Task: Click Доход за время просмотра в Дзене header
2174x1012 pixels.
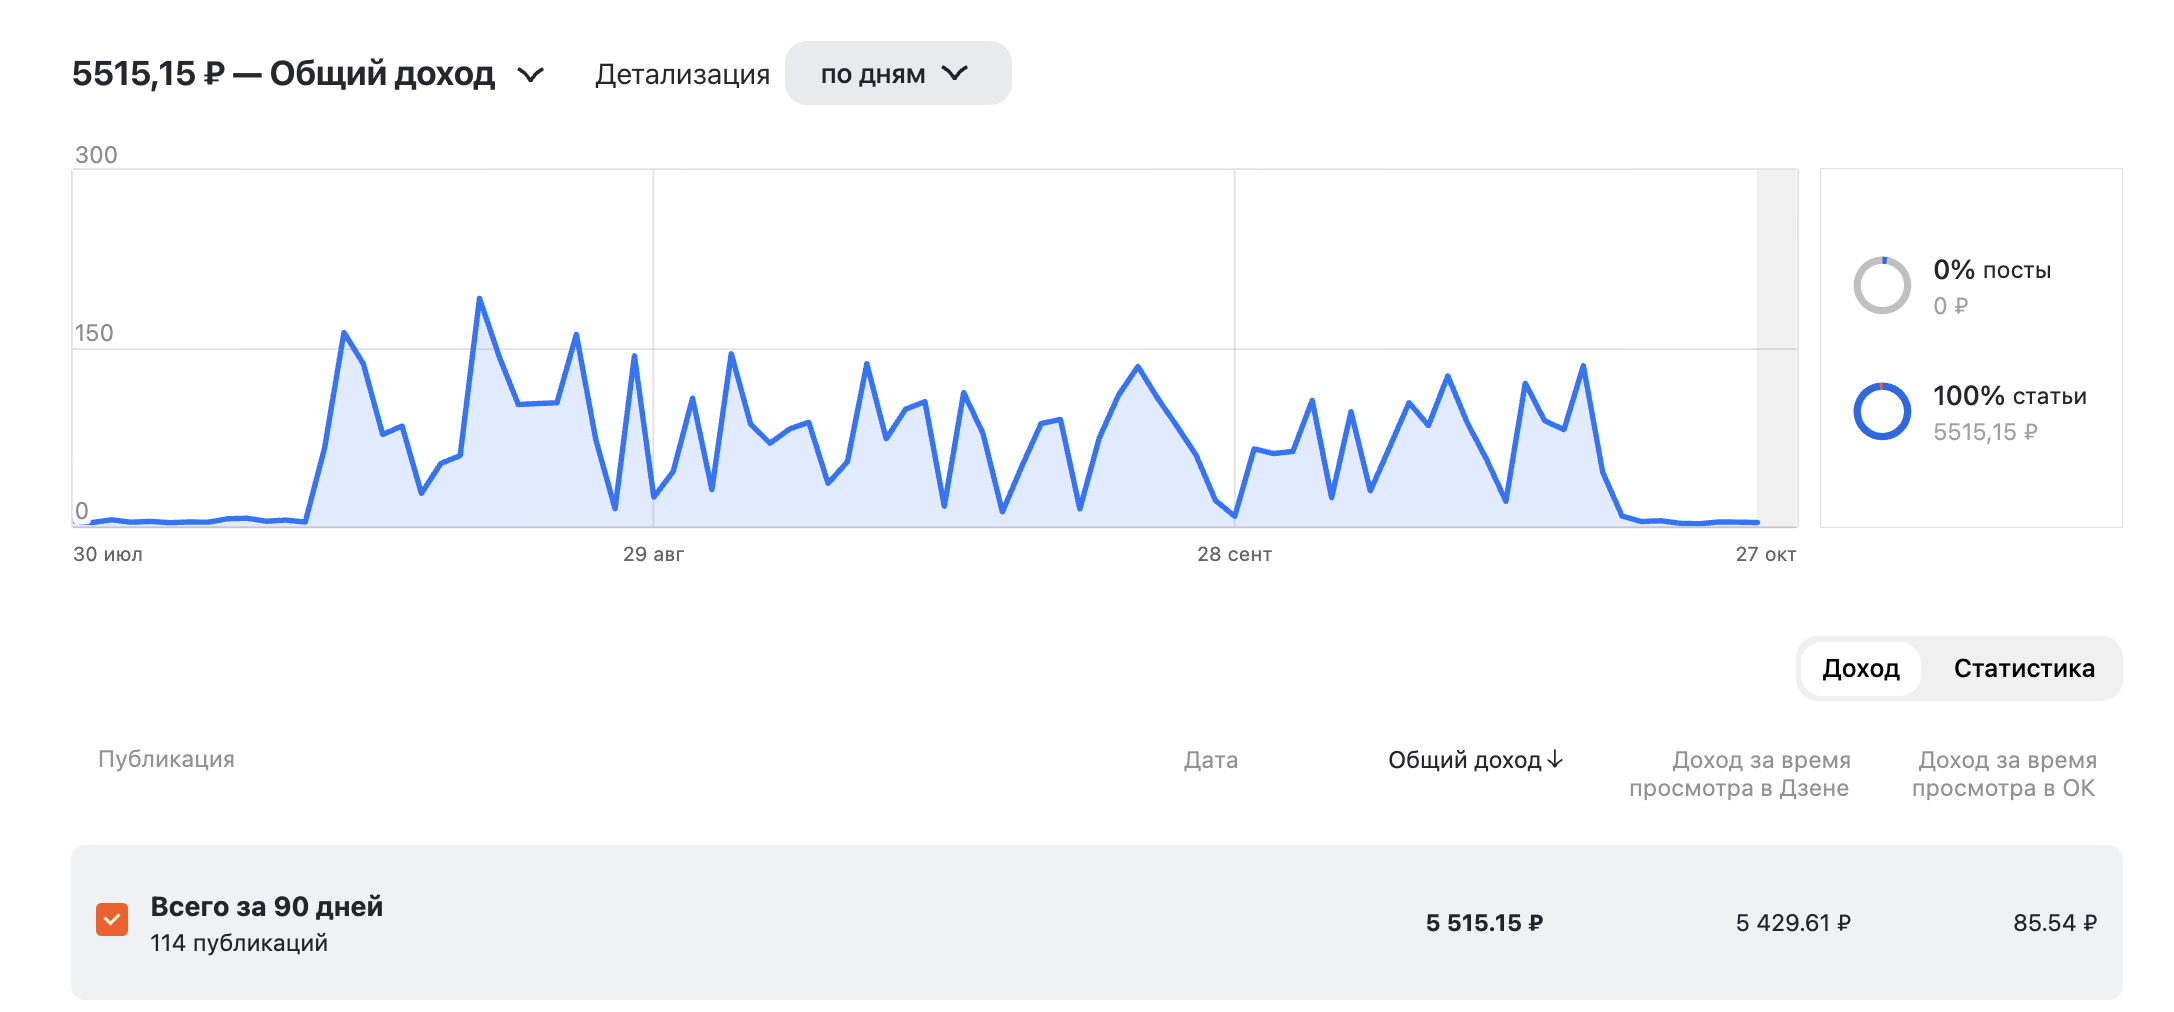Action: coord(1739,774)
